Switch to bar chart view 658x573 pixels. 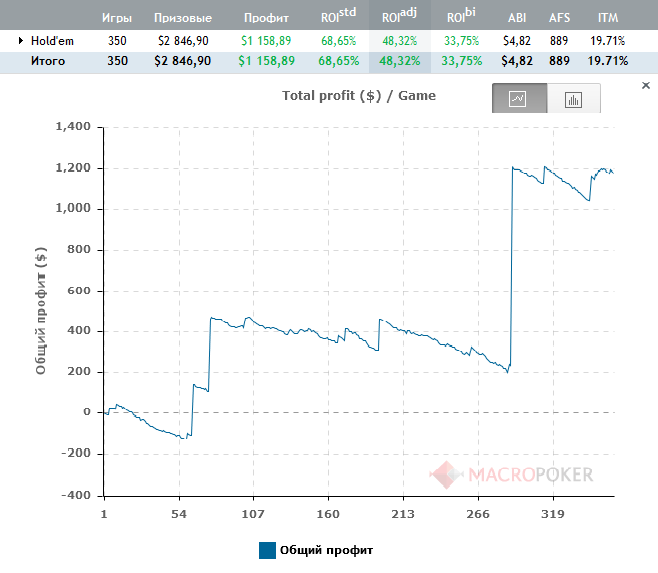point(574,98)
